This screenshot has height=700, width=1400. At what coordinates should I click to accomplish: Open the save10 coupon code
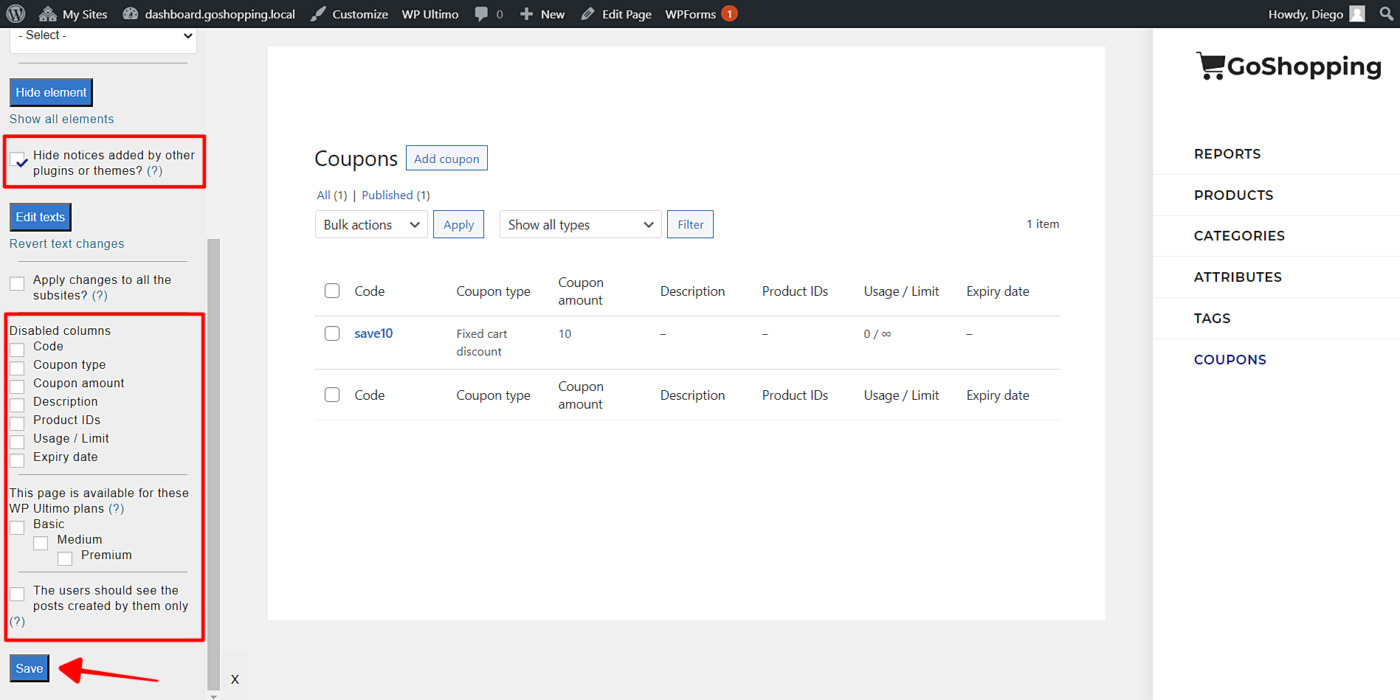373,333
